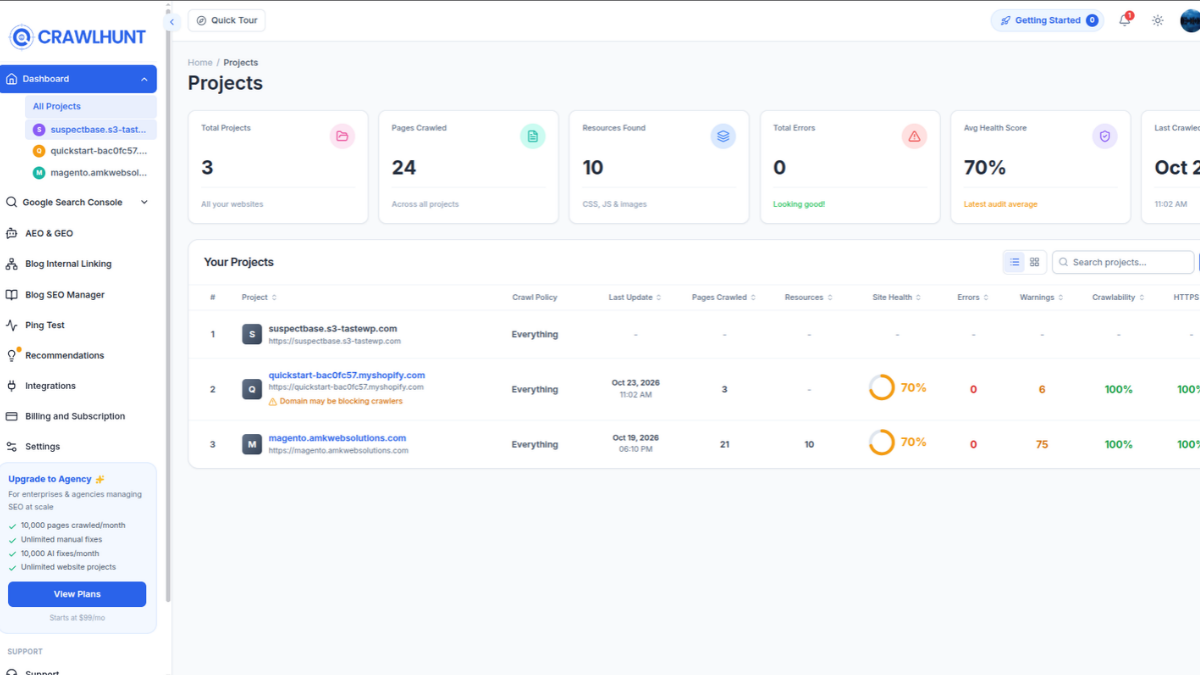
Task: Click the Settings sliders icon
Action: point(12,447)
